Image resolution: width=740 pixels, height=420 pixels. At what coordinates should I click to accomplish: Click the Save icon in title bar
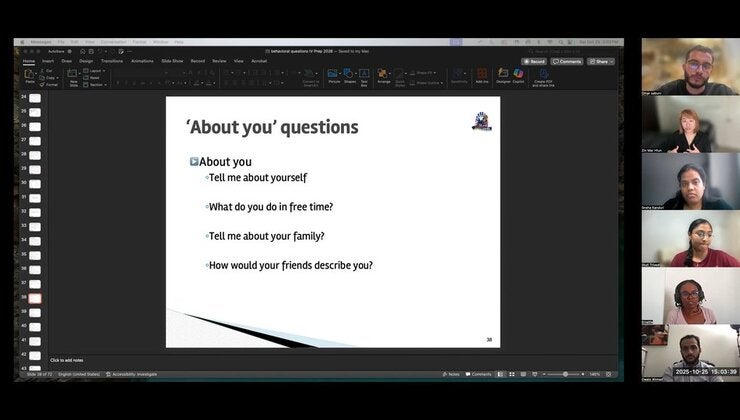point(91,51)
